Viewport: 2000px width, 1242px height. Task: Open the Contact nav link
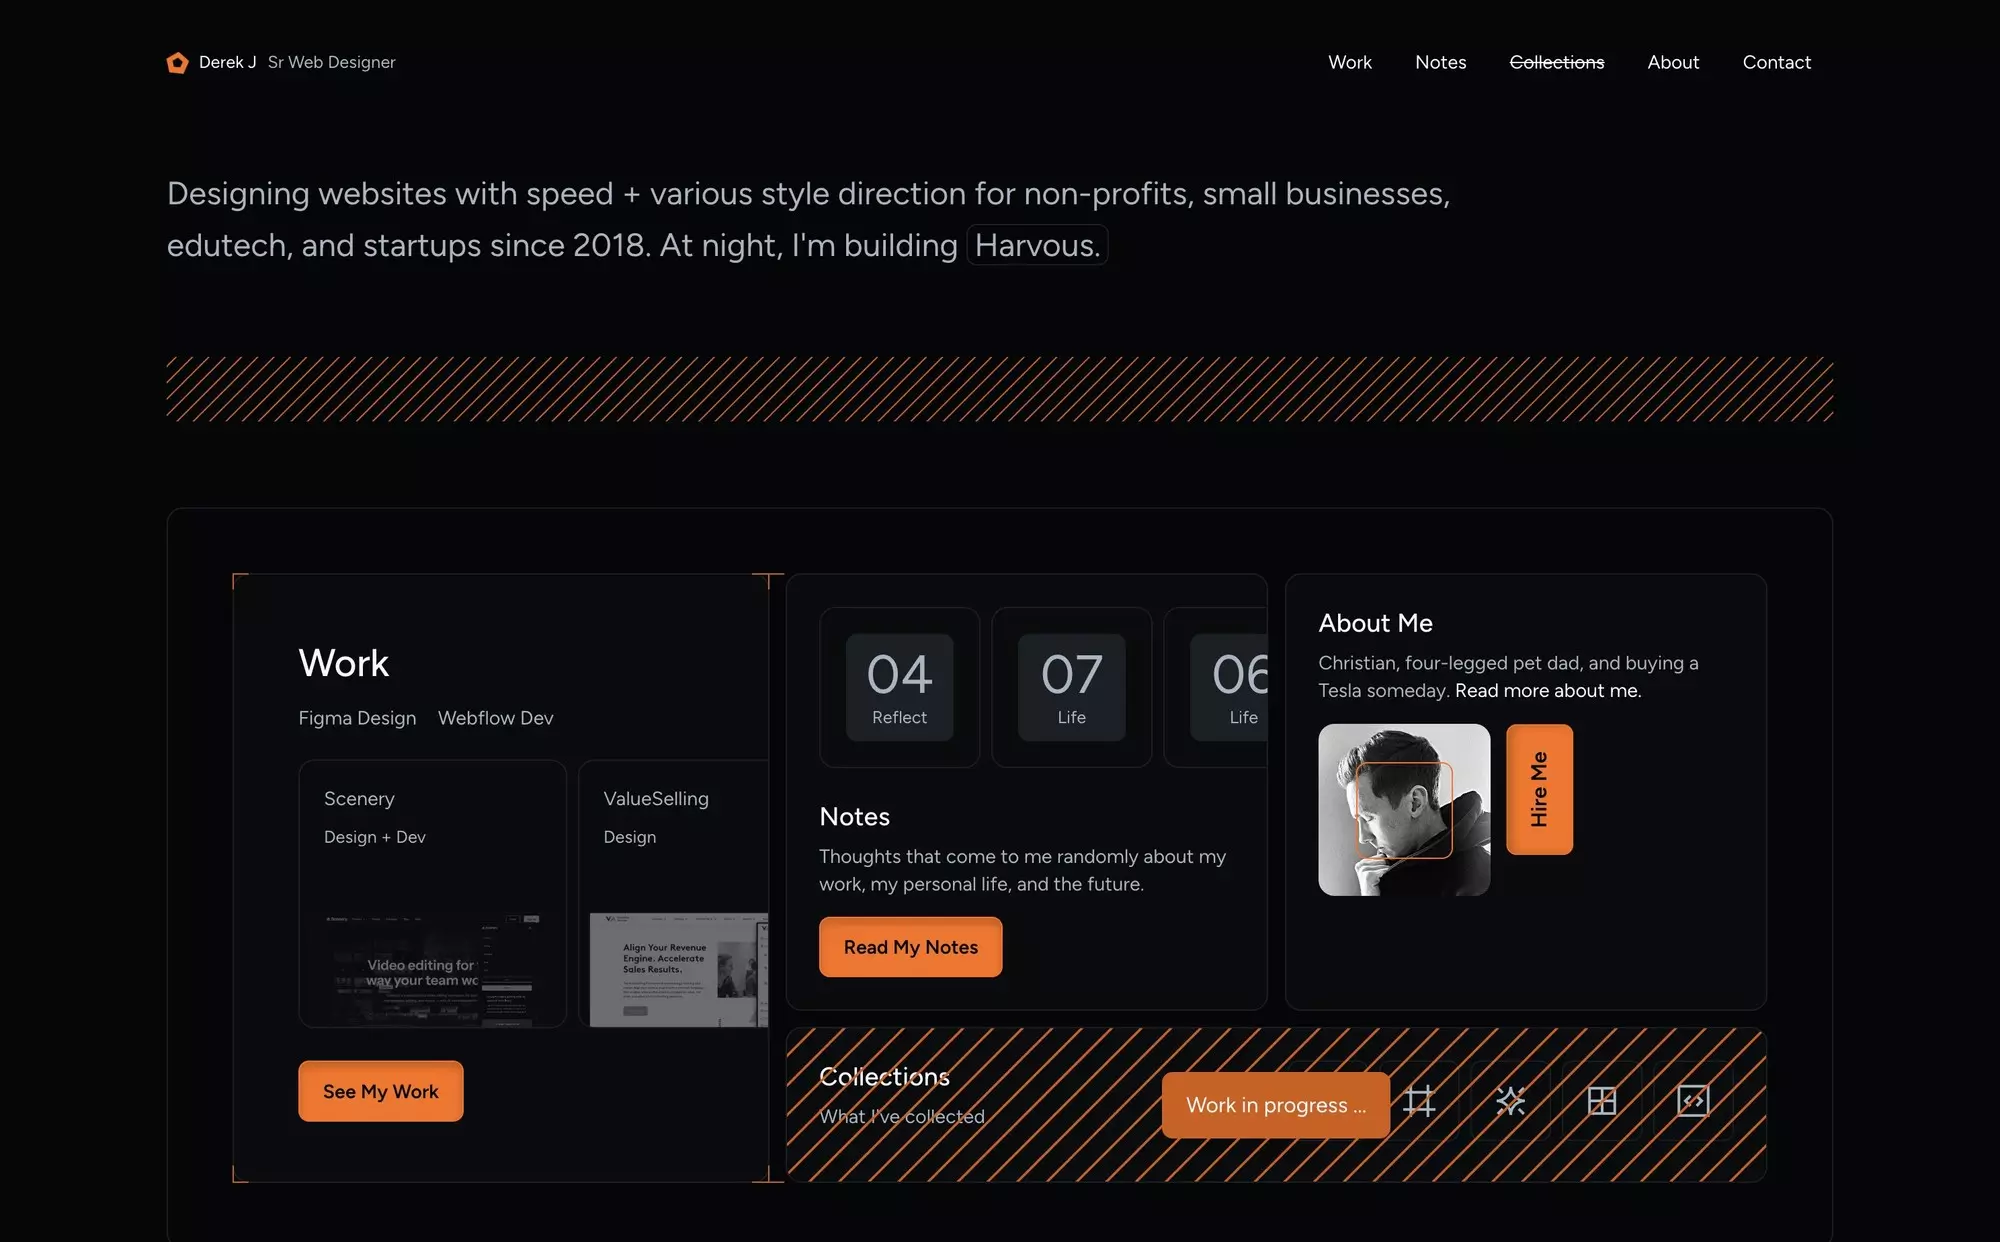tap(1776, 62)
